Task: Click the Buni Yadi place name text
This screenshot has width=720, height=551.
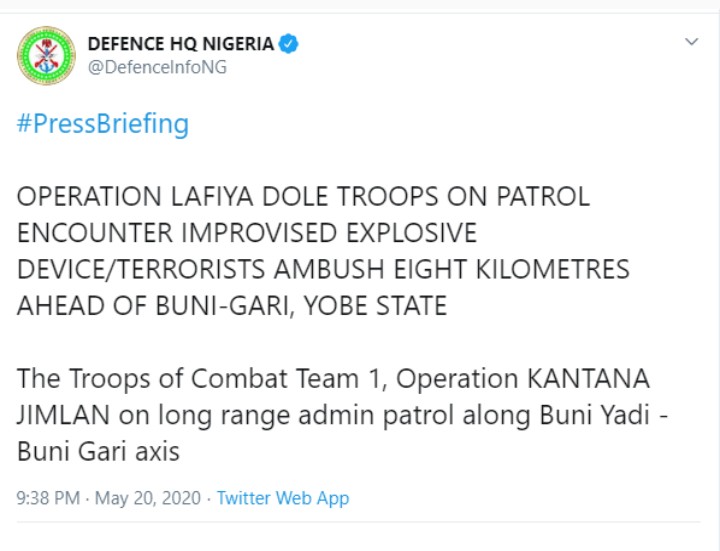Action: (x=595, y=415)
